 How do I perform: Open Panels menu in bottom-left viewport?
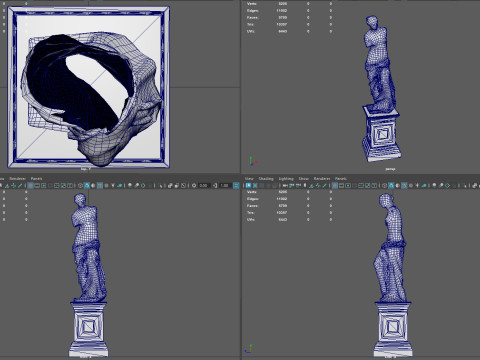click(36, 179)
